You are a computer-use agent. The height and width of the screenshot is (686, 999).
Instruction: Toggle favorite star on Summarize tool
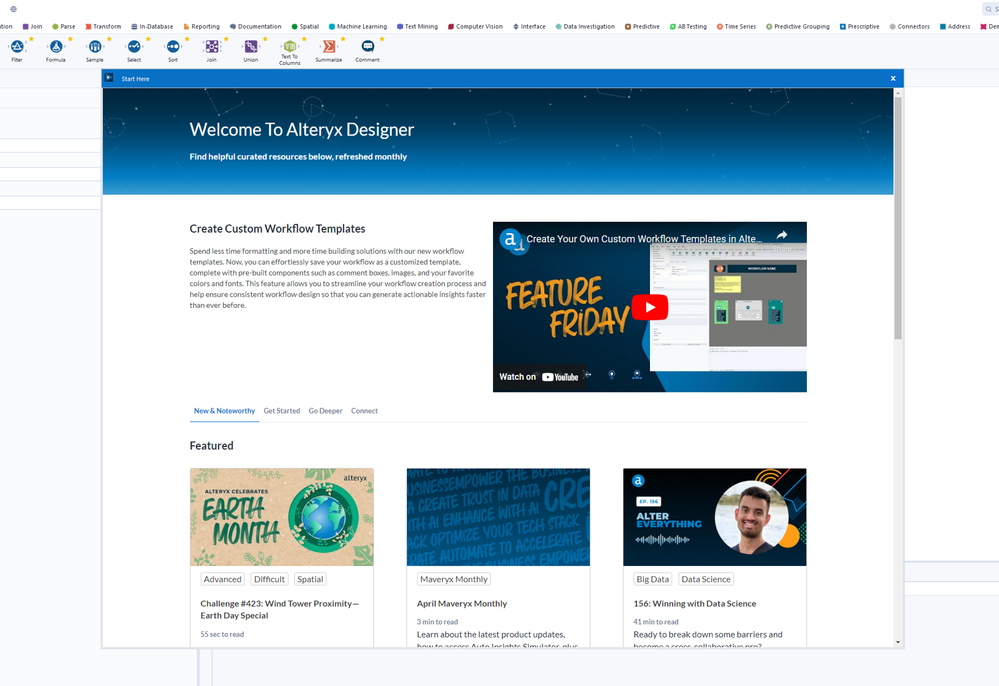coord(343,39)
